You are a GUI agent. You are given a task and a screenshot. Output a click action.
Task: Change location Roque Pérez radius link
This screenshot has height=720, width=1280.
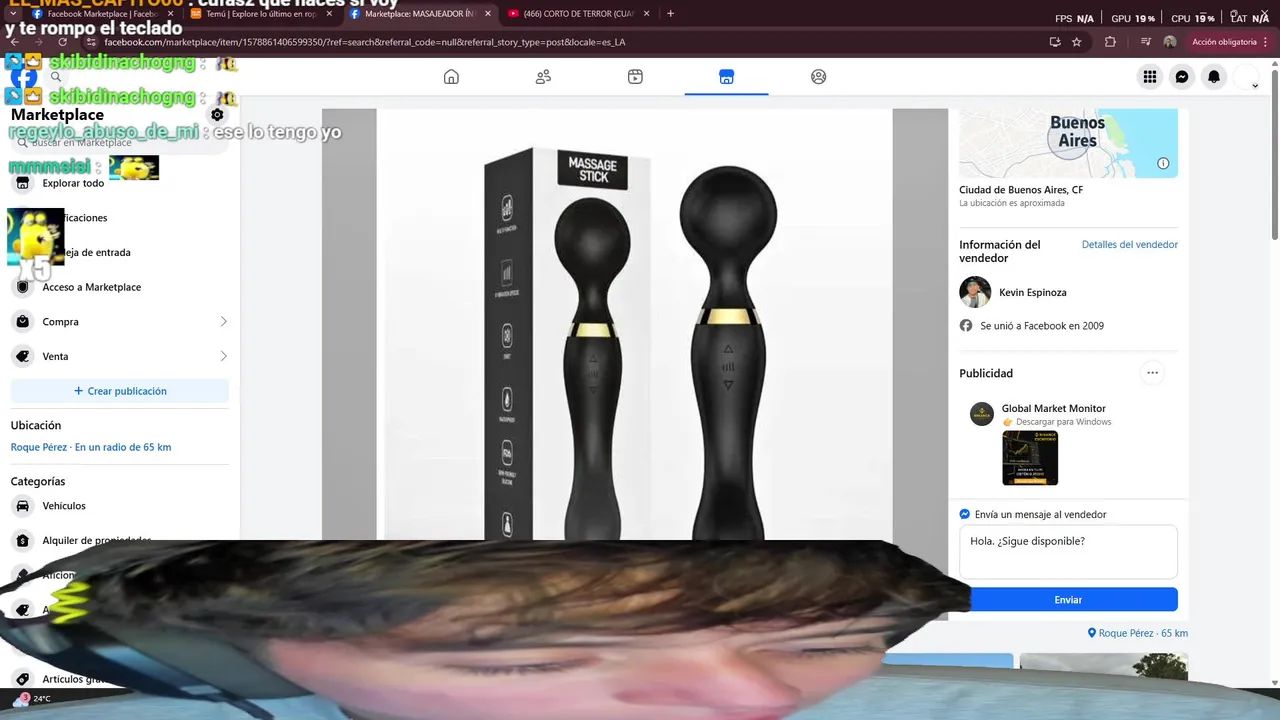click(x=91, y=447)
